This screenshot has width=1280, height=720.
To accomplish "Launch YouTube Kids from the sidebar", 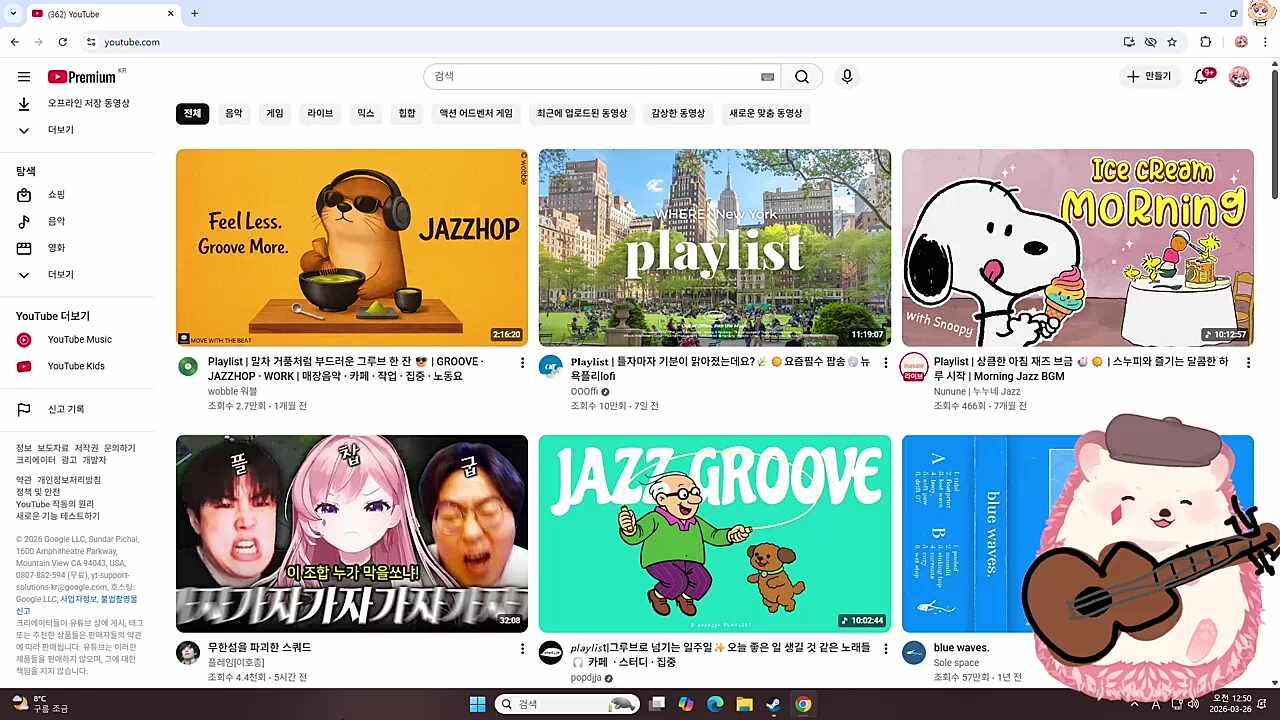I will 77,366.
